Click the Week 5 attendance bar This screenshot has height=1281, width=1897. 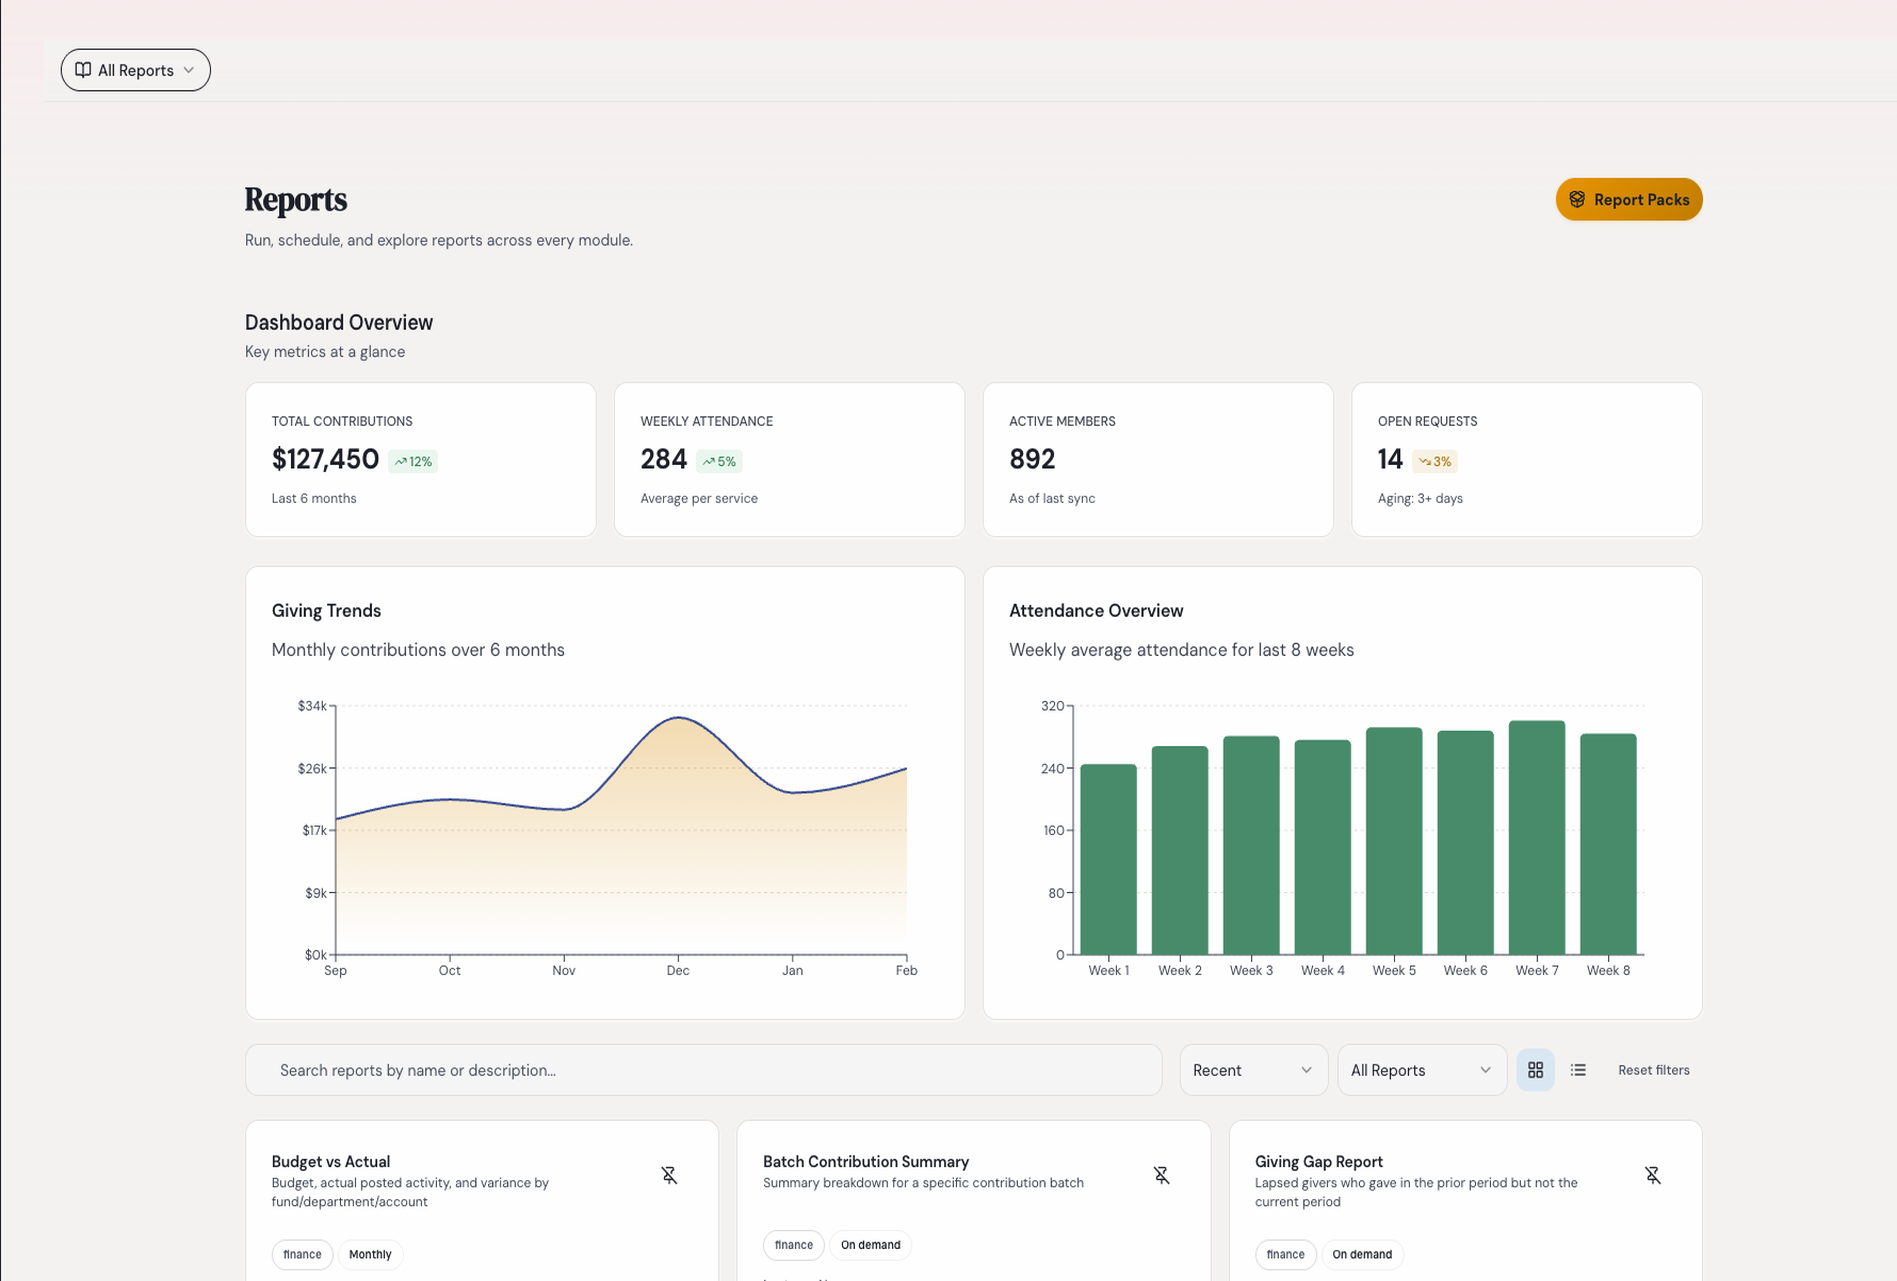coord(1393,841)
